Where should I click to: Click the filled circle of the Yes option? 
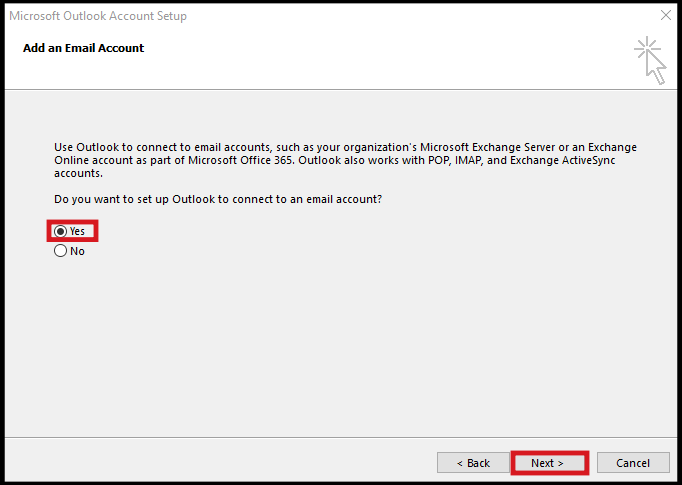point(60,231)
